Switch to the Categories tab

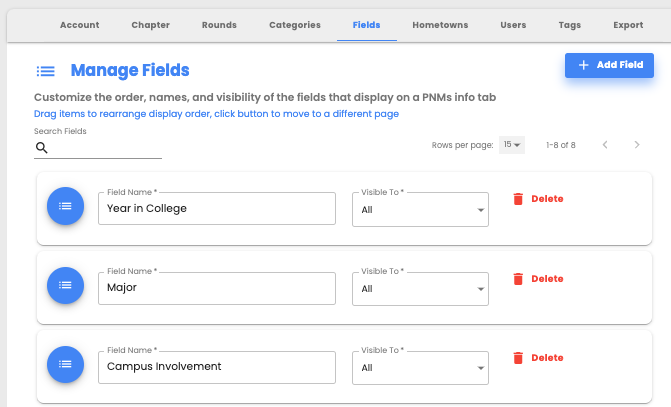click(x=295, y=25)
